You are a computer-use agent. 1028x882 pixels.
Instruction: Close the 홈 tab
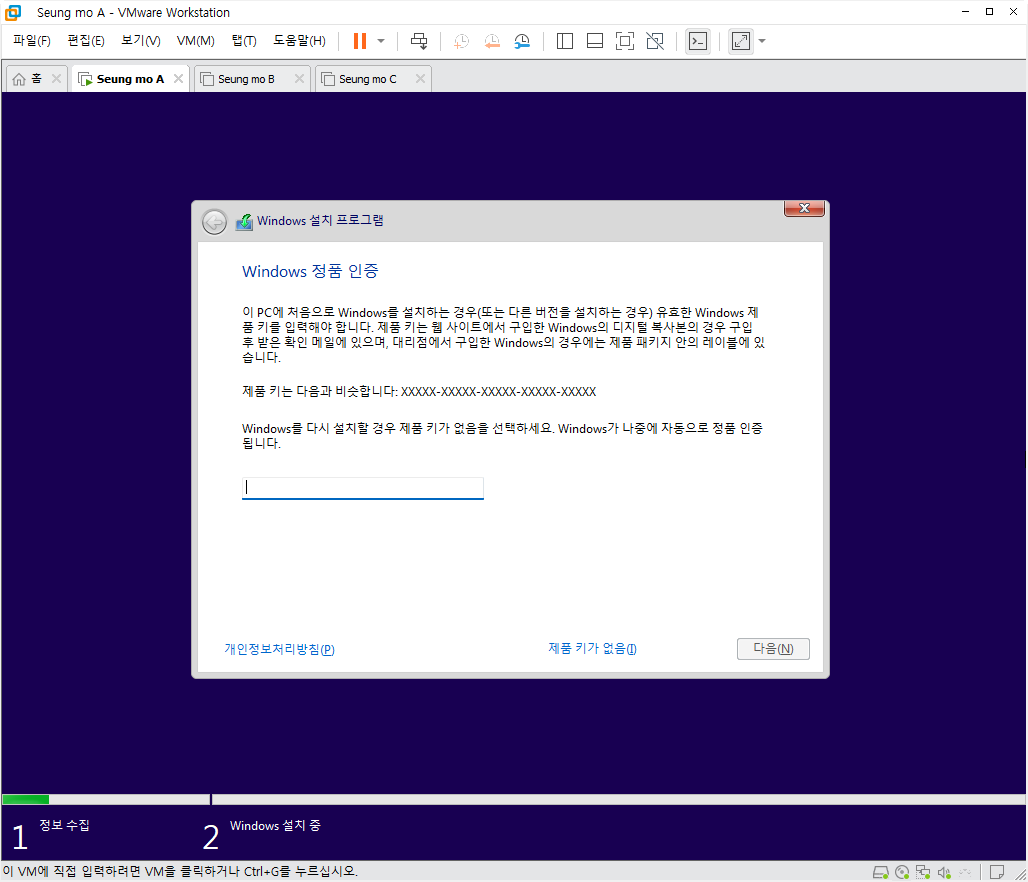(56, 79)
